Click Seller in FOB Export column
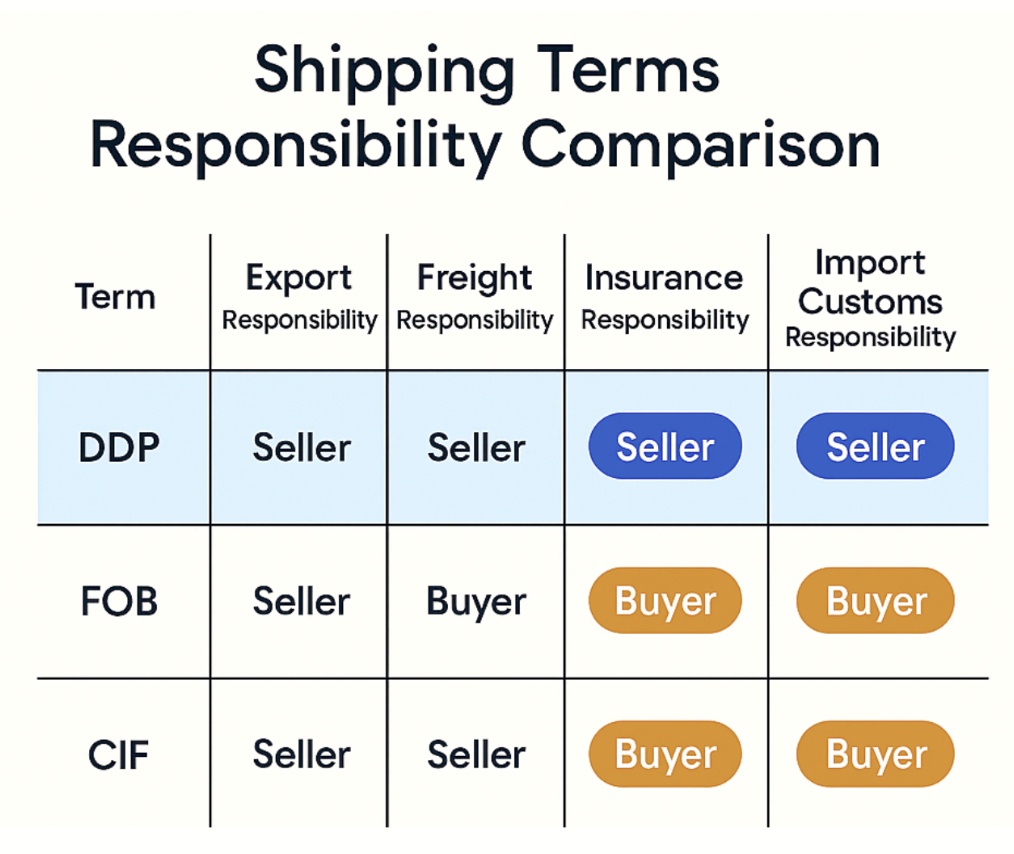The height and width of the screenshot is (854, 1014). (301, 601)
